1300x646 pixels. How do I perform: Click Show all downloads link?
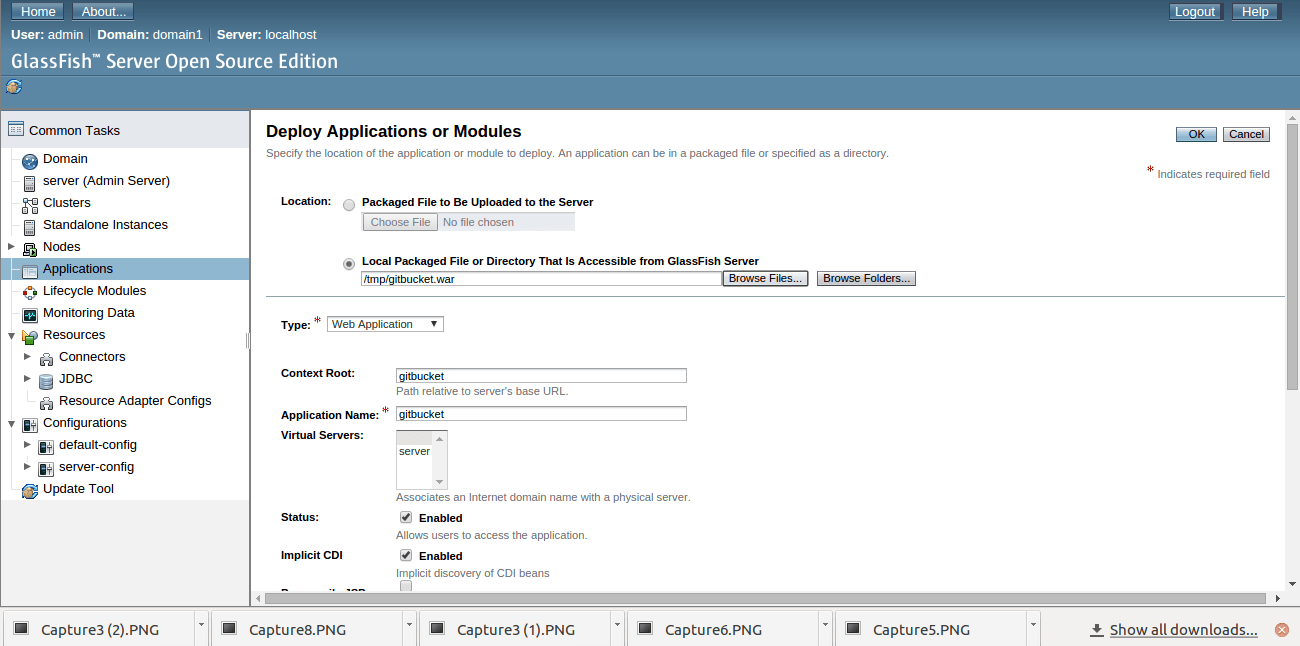tap(1183, 630)
